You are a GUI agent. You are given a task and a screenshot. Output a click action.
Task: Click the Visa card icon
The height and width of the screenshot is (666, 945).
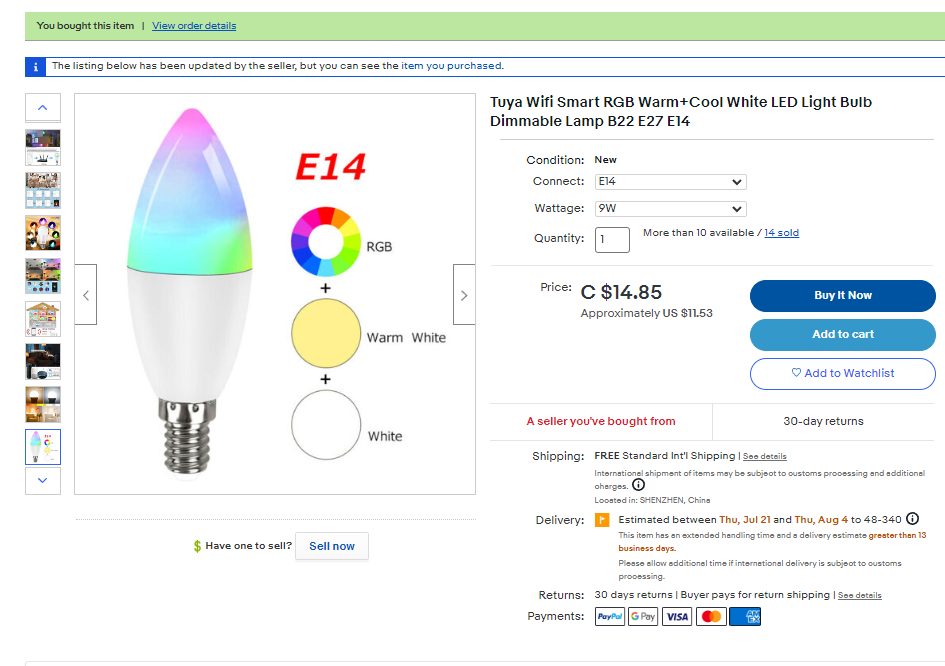[x=677, y=617]
